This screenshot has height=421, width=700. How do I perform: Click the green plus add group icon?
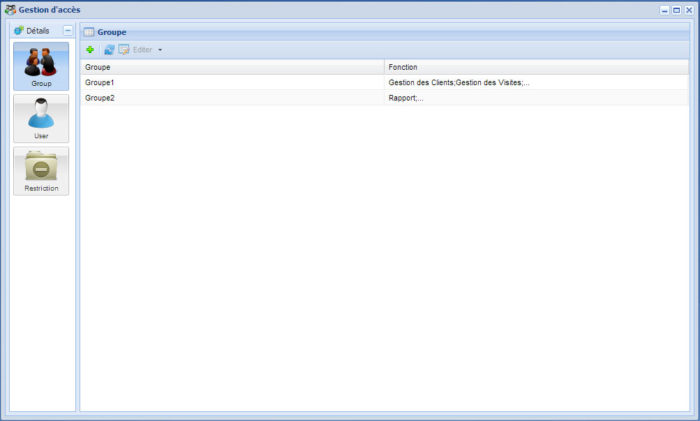pos(90,49)
